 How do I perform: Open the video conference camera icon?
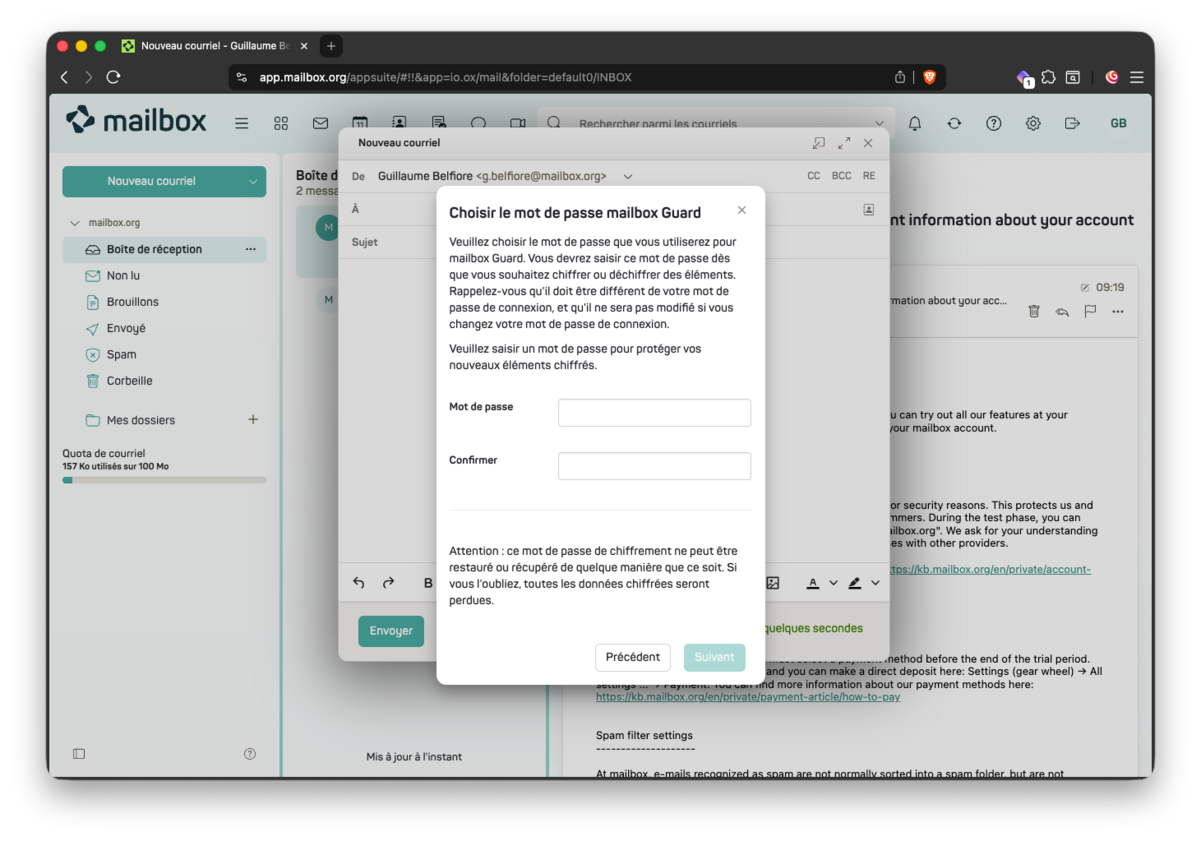click(517, 123)
